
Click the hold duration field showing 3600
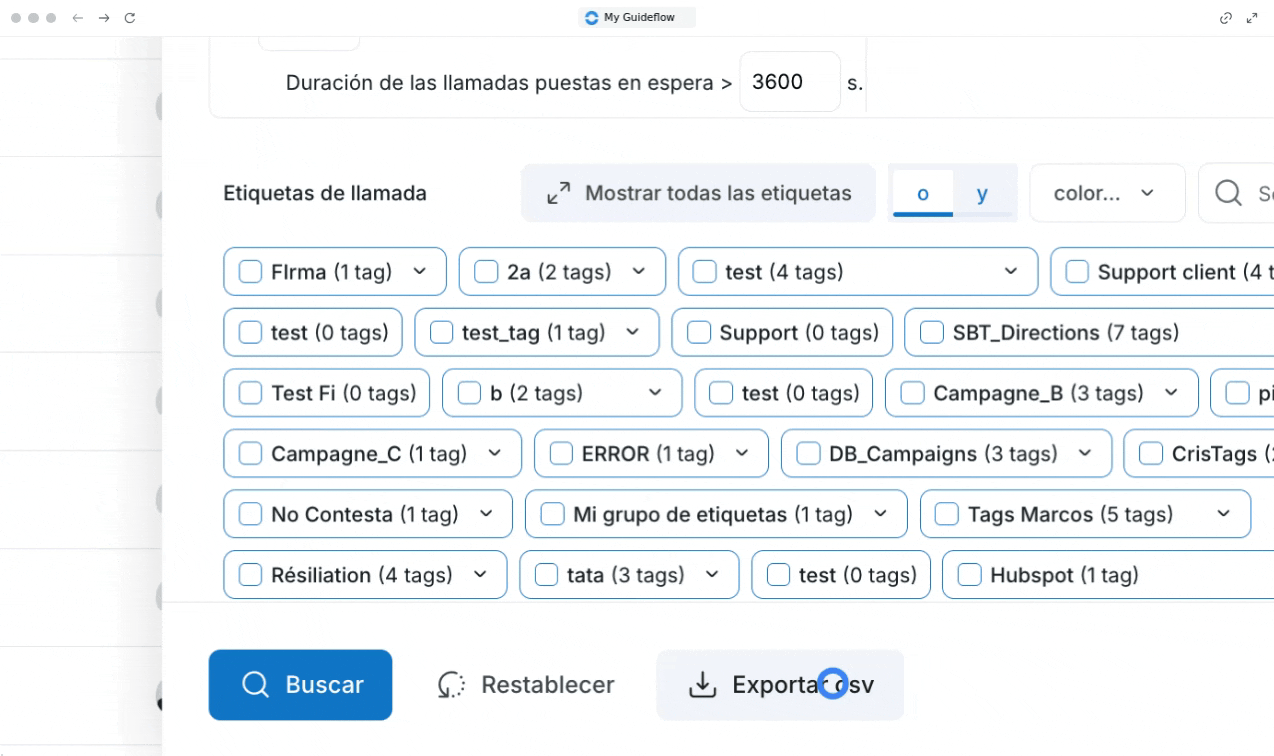pos(789,82)
